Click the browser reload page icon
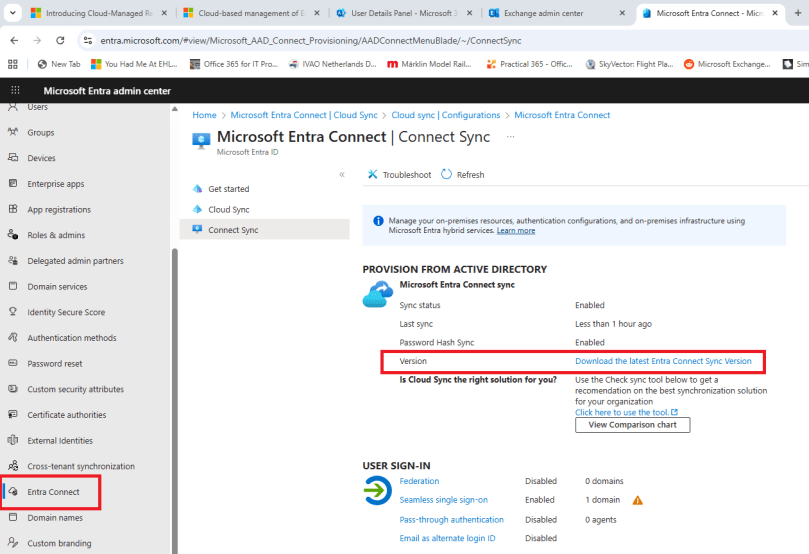This screenshot has width=809, height=554. click(60, 40)
